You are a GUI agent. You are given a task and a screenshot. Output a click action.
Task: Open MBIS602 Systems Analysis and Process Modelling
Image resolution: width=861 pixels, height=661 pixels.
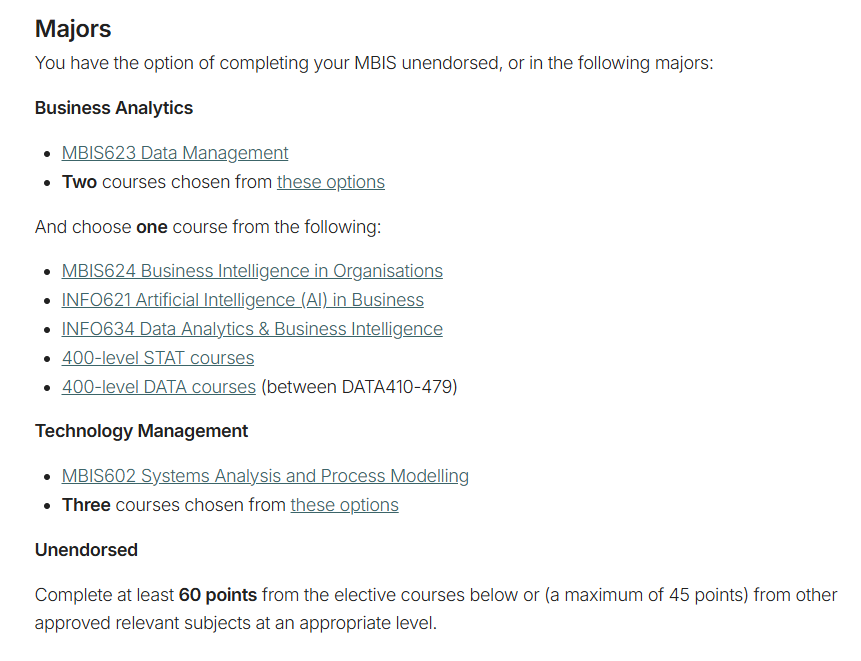coord(265,476)
